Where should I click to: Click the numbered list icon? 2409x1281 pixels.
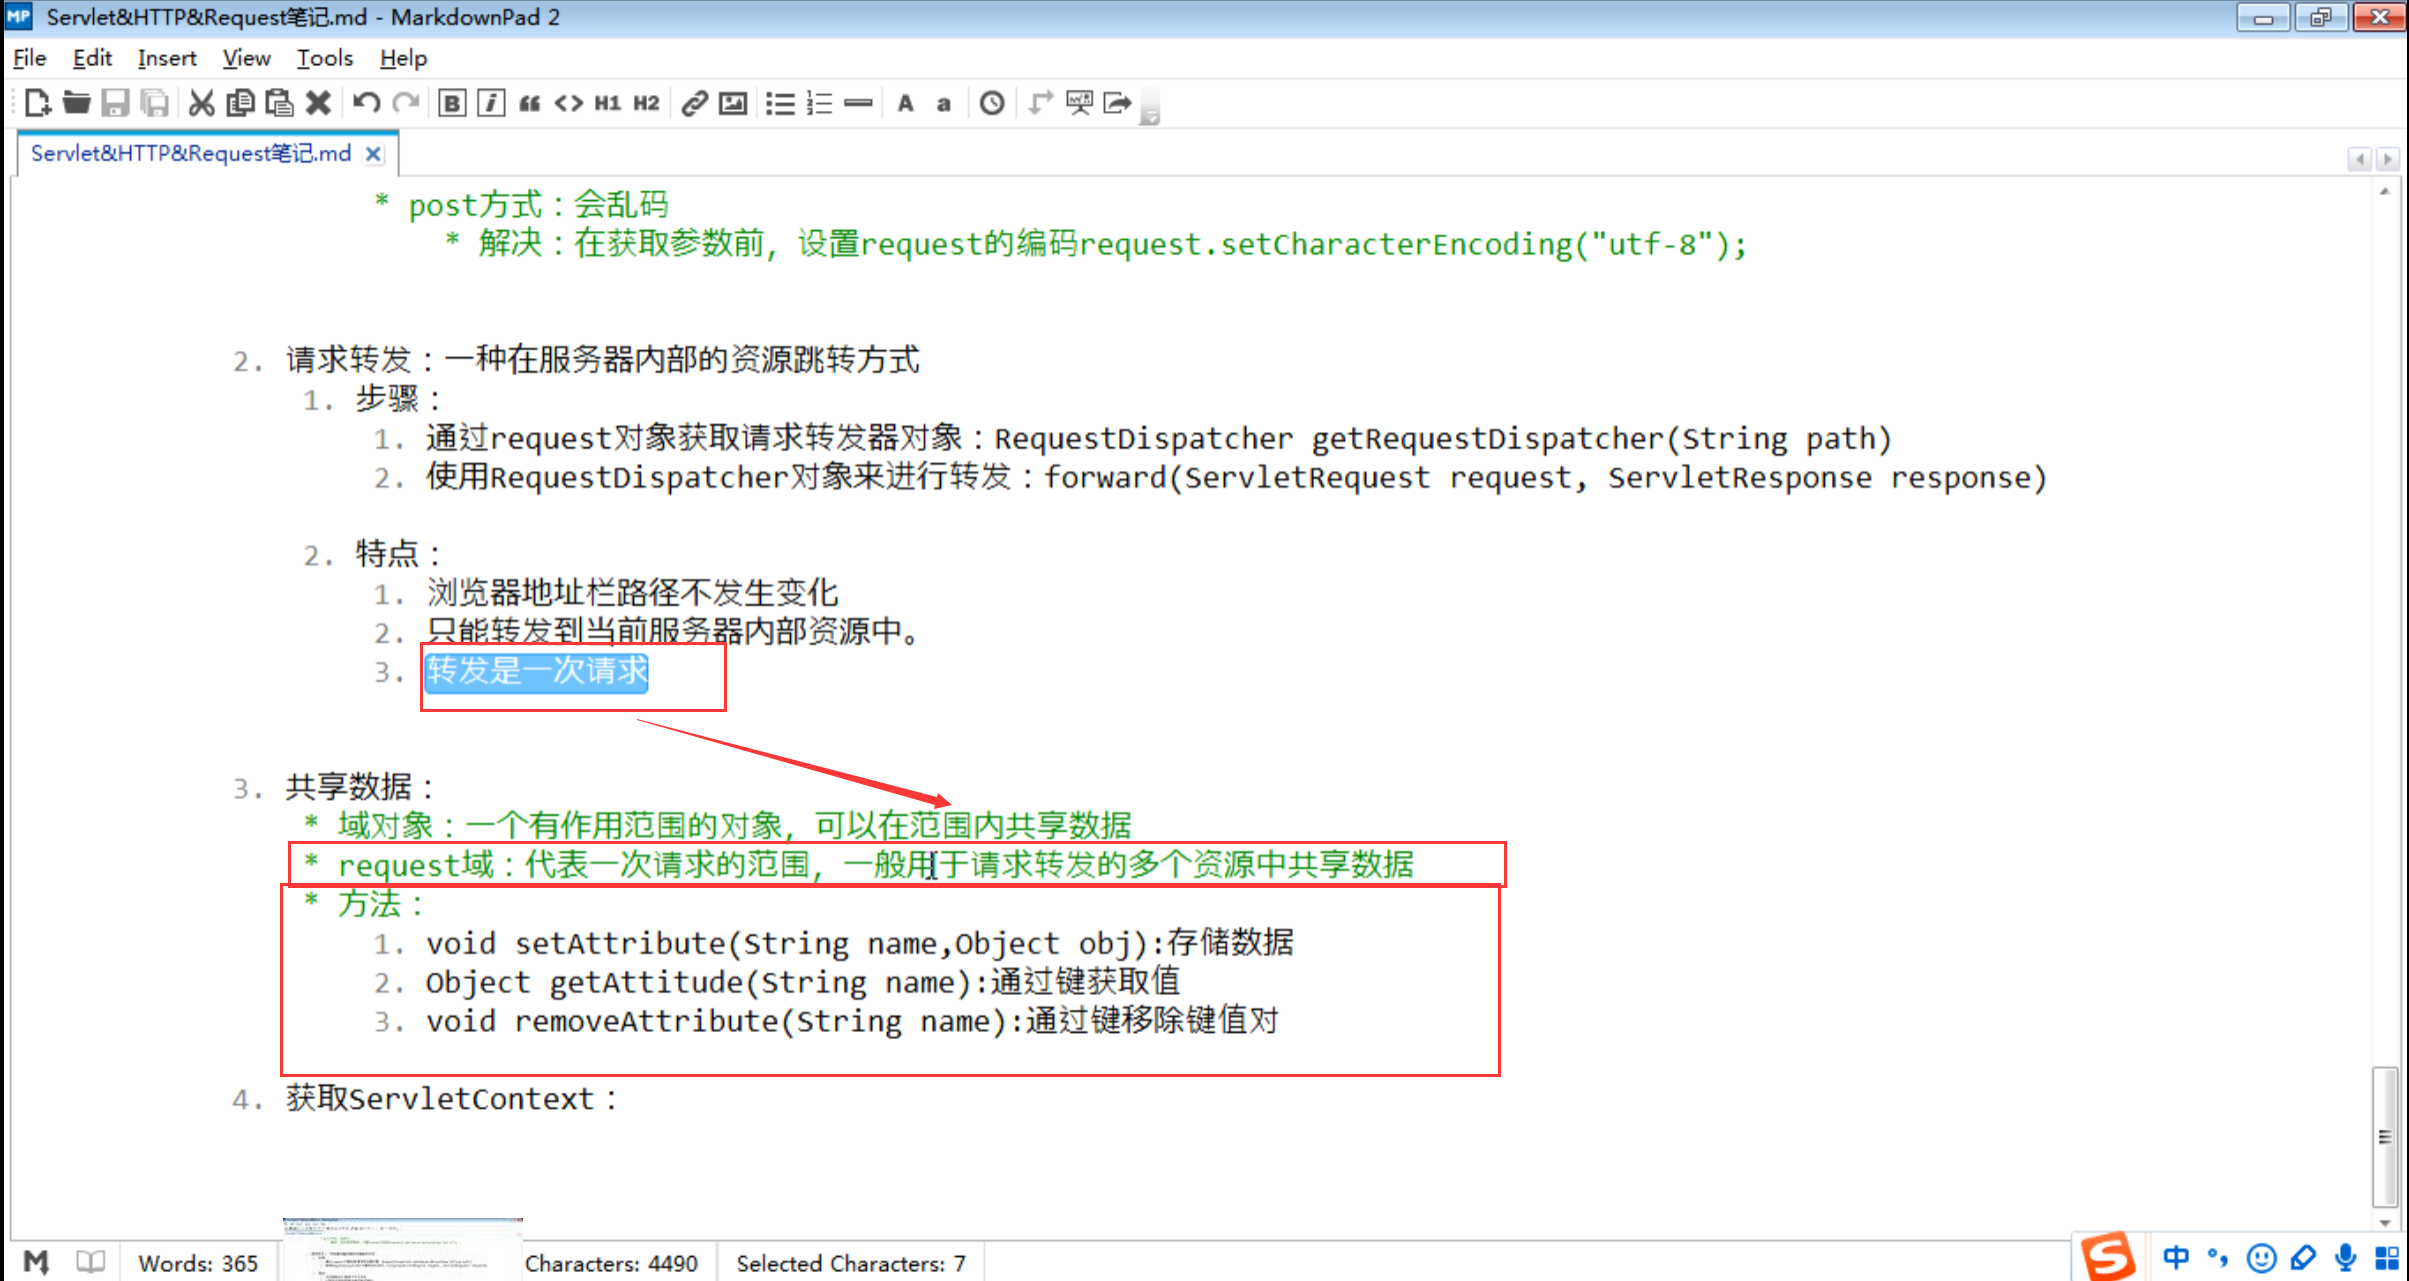click(x=819, y=103)
